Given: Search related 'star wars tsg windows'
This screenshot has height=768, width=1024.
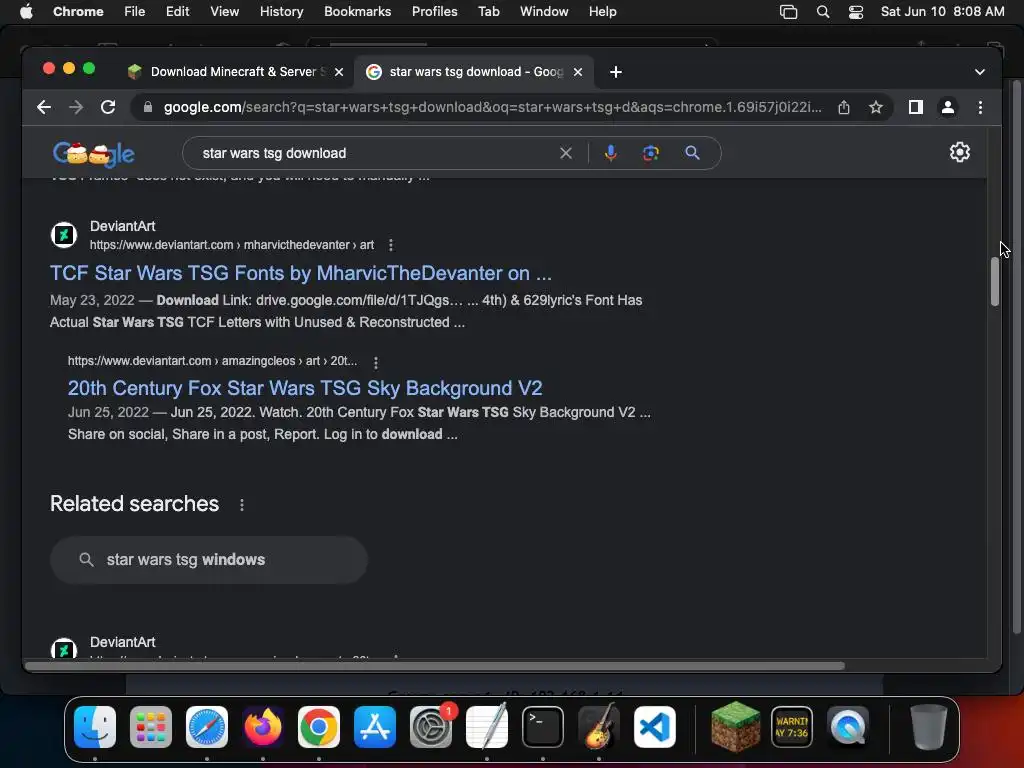Looking at the screenshot, I should pyautogui.click(x=208, y=560).
